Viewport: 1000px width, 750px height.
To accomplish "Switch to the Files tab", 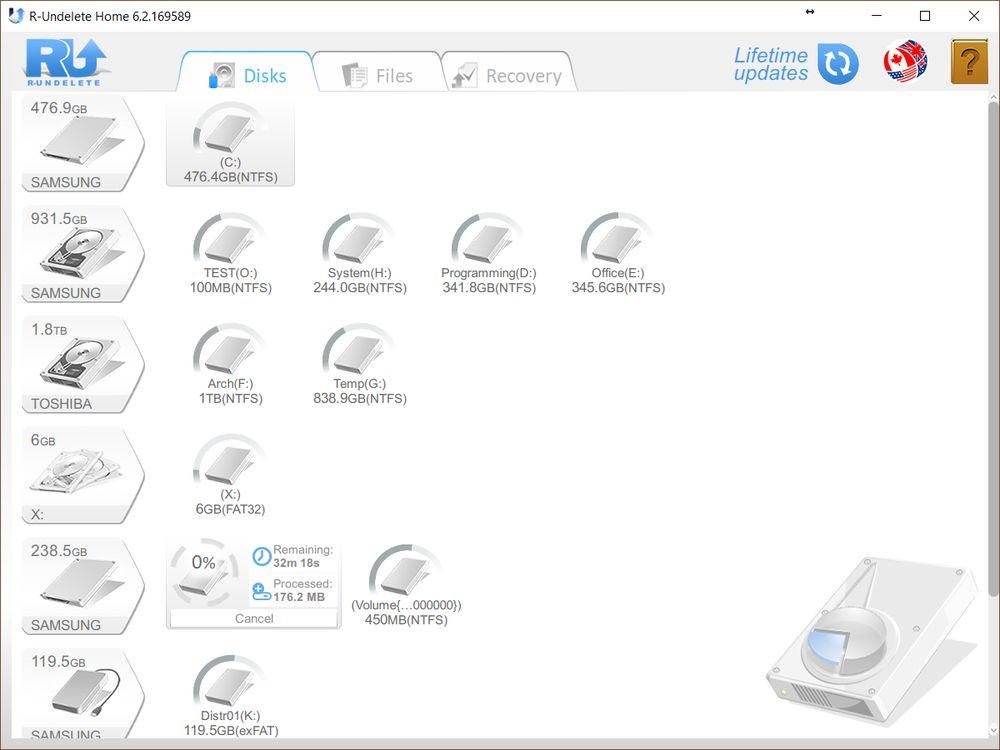I will coord(378,75).
